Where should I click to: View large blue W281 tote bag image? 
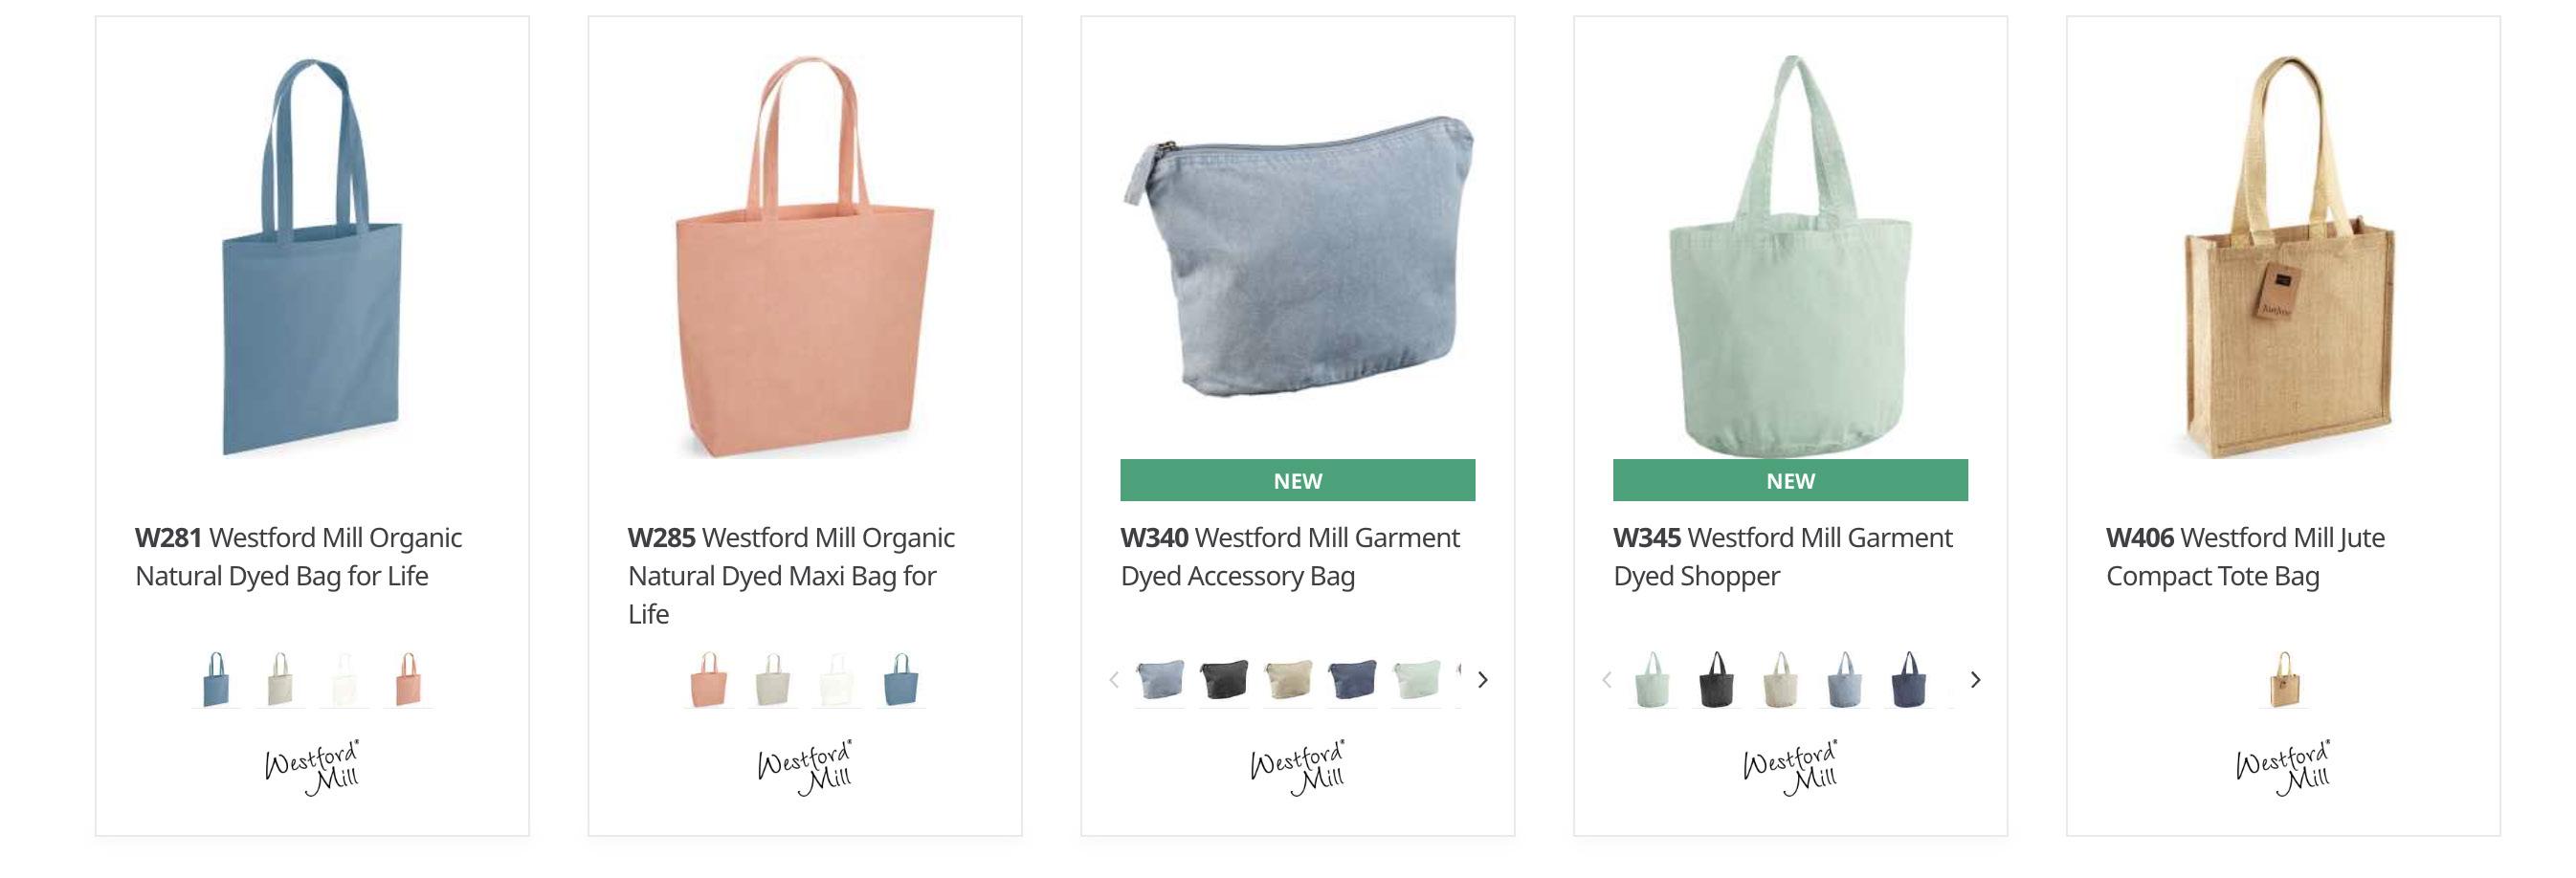tap(312, 257)
